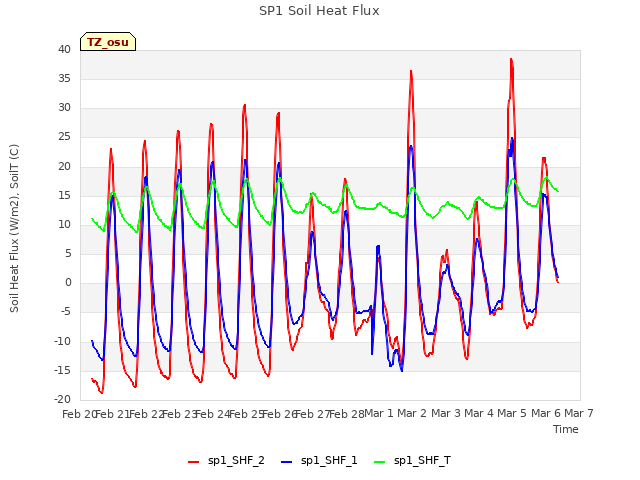Click the y-axis label Soil Heat Flux (W/m2), SoilT (C)
Viewport: 640px width, 480px height.
tap(14, 228)
